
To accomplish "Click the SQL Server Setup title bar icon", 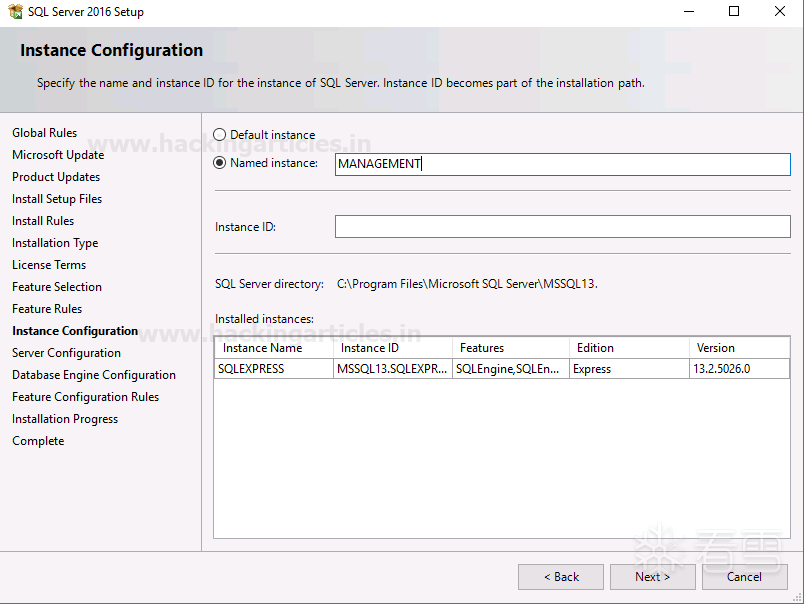I will coord(15,12).
